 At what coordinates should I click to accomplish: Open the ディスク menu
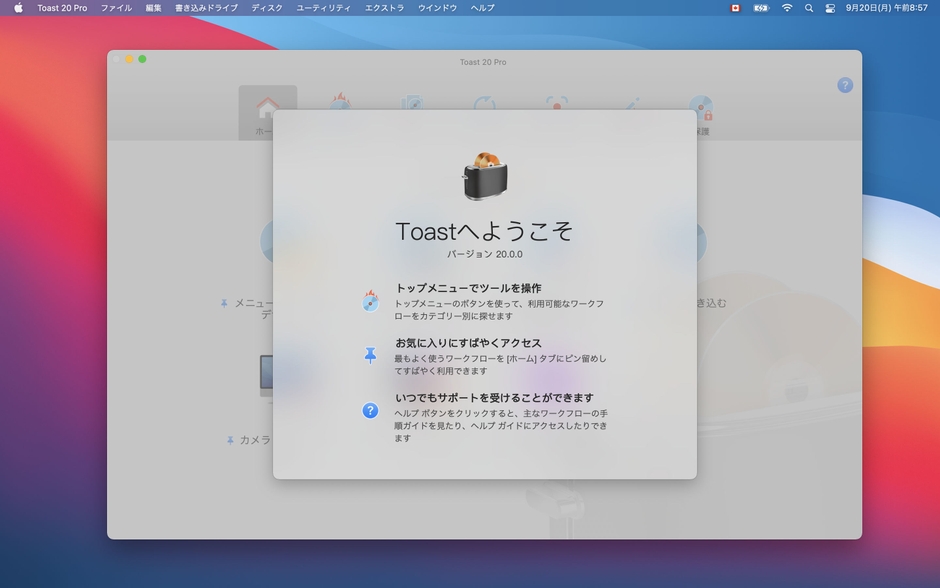[x=267, y=8]
